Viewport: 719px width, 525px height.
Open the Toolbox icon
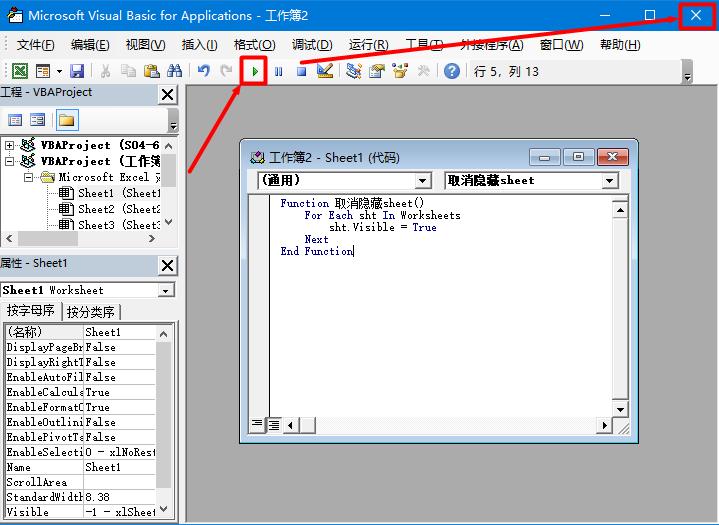pyautogui.click(x=423, y=71)
